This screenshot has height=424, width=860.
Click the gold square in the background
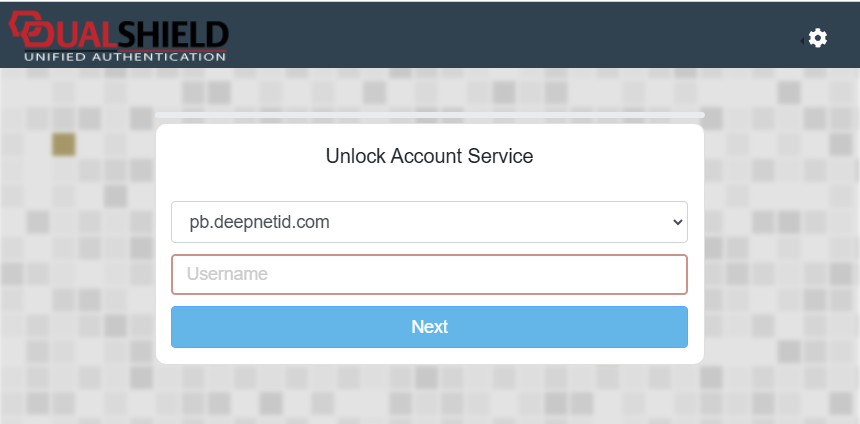pos(64,145)
